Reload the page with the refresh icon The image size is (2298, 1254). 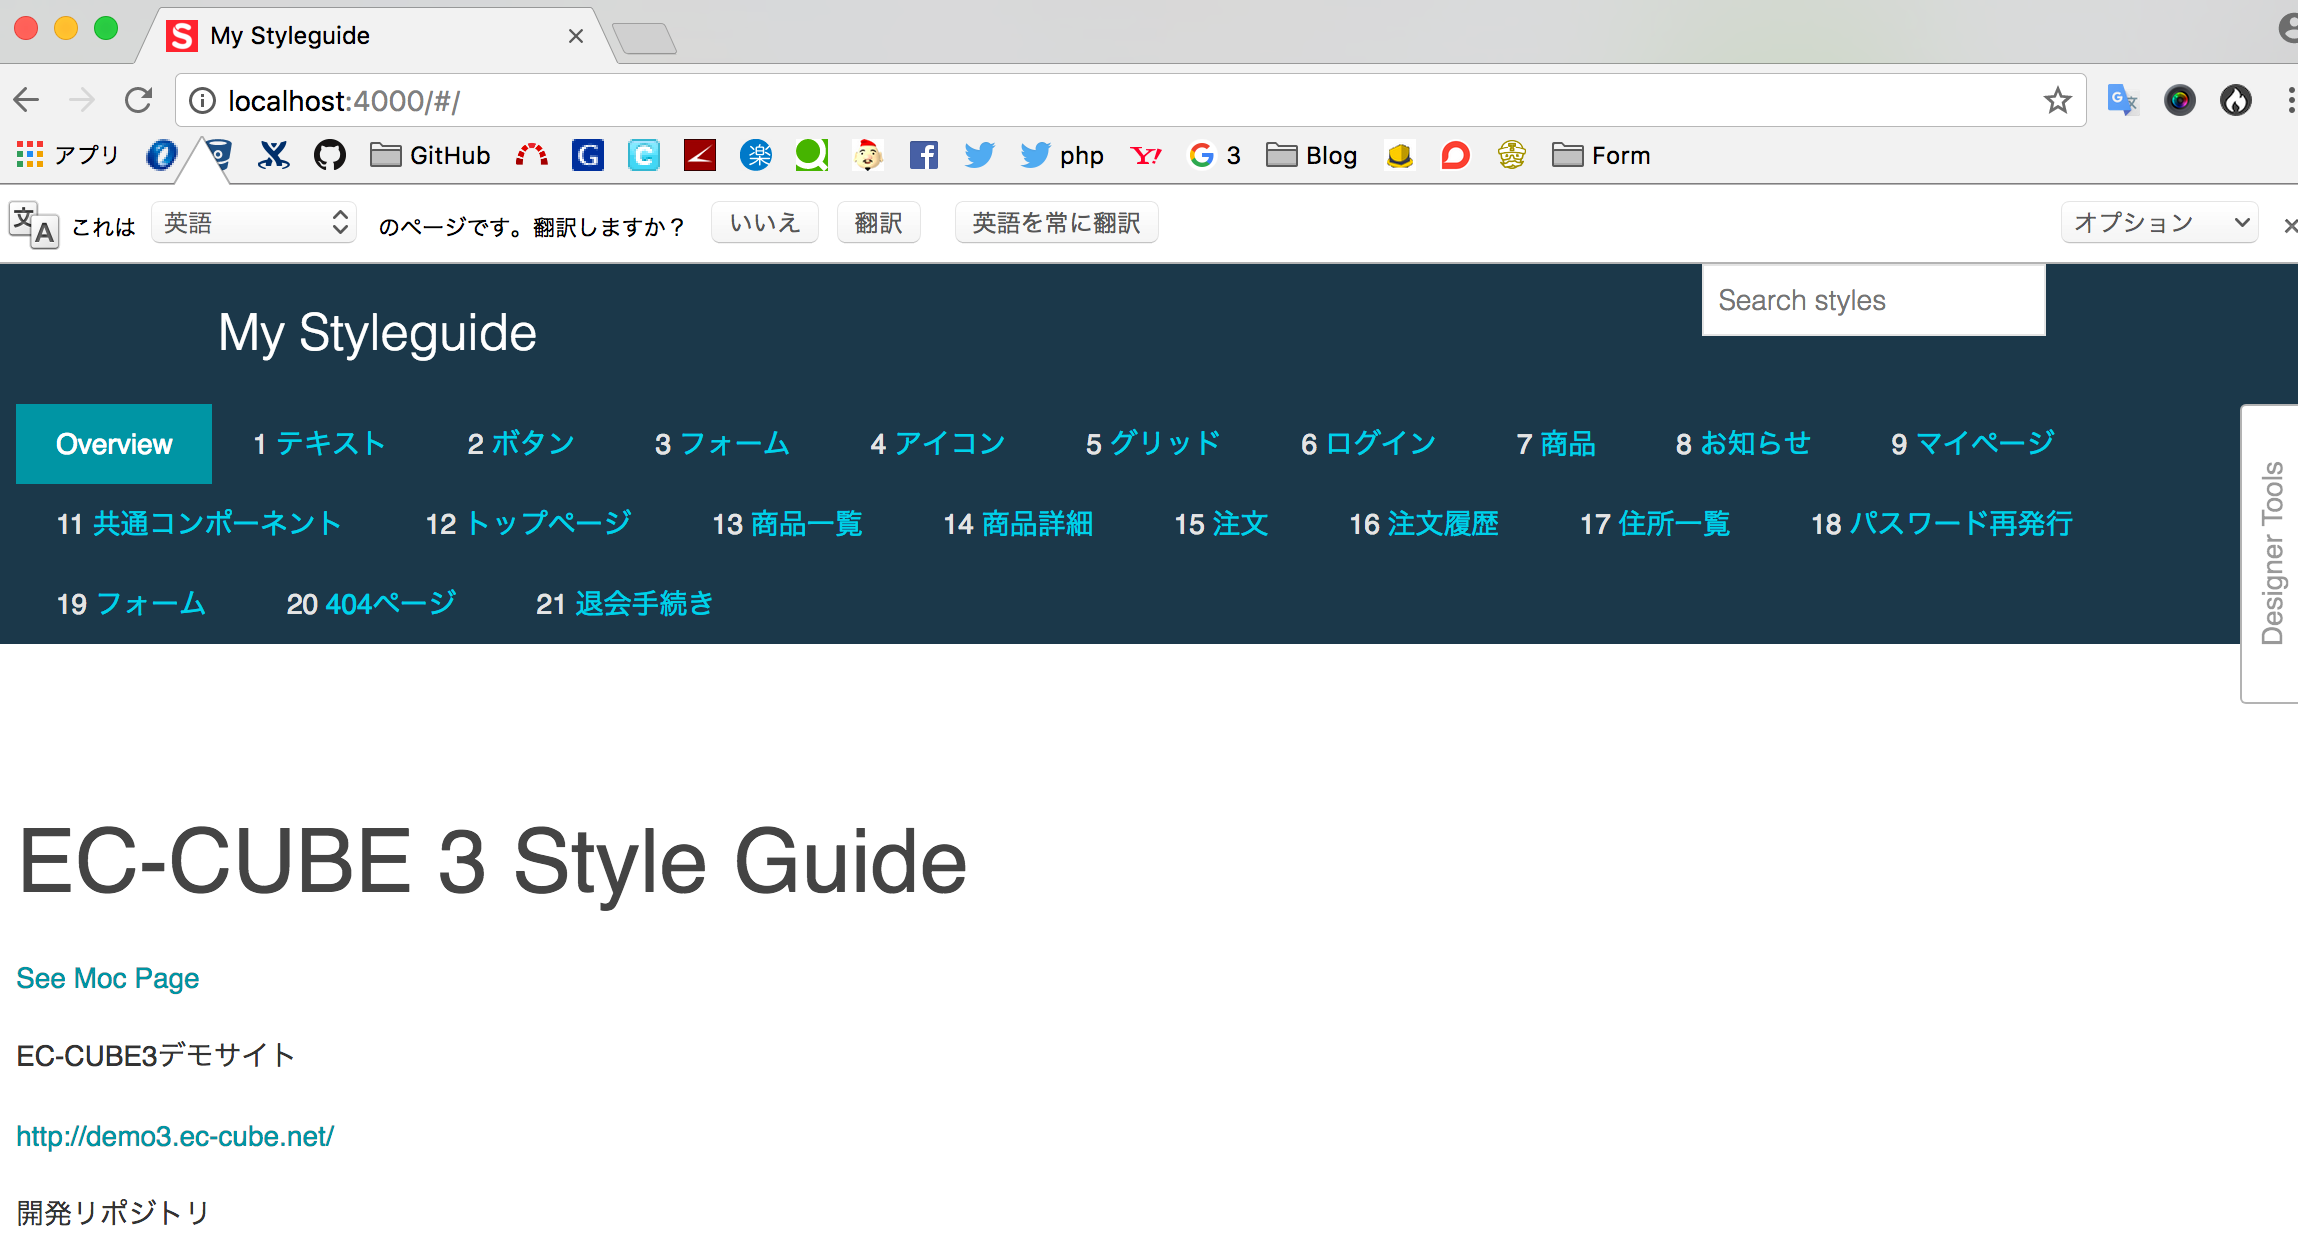[x=138, y=100]
